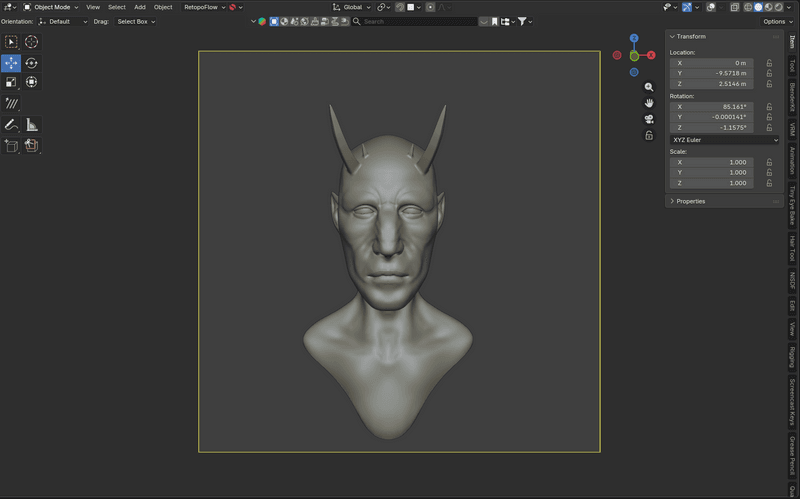Screen dimensions: 800x499
Task: Activate the Move tool
Action: point(11,63)
